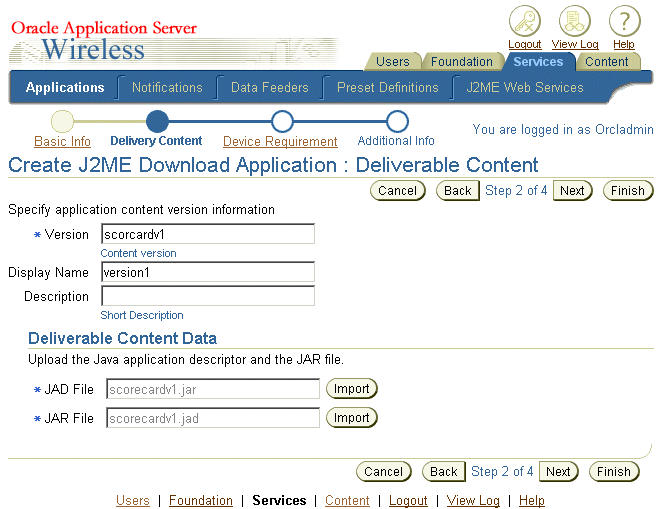Open the Content tab
This screenshot has height=509, width=663.
click(x=607, y=62)
